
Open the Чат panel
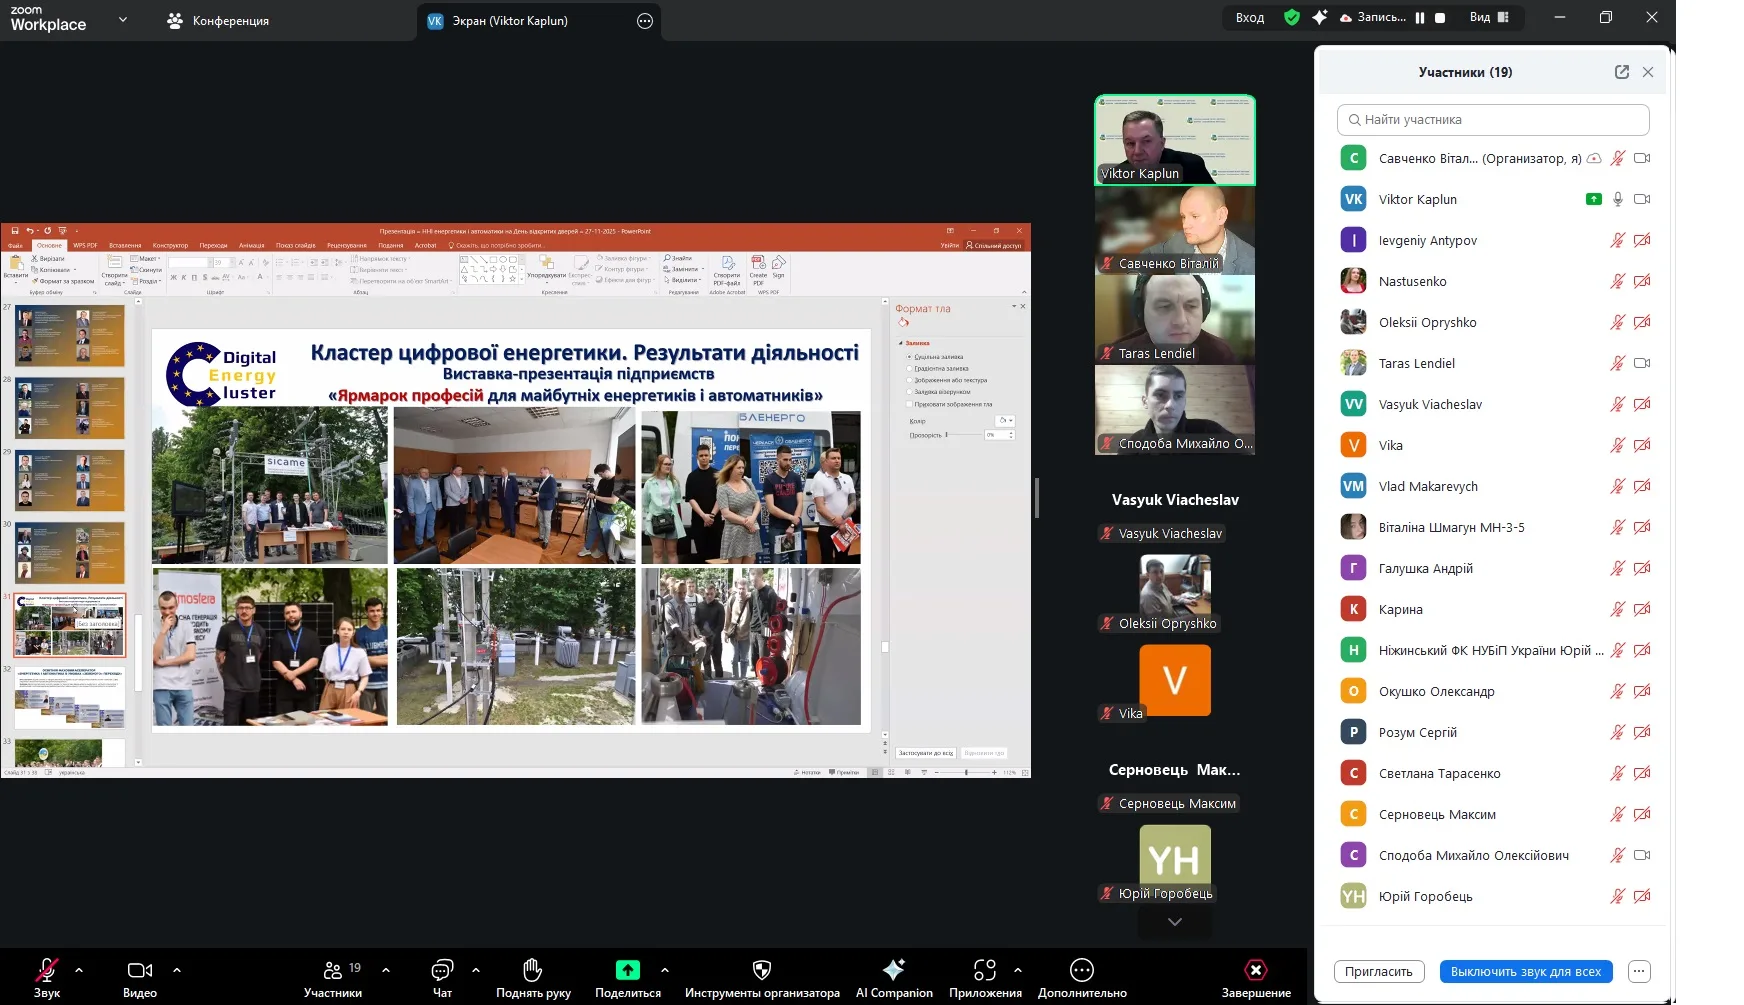[x=442, y=976]
